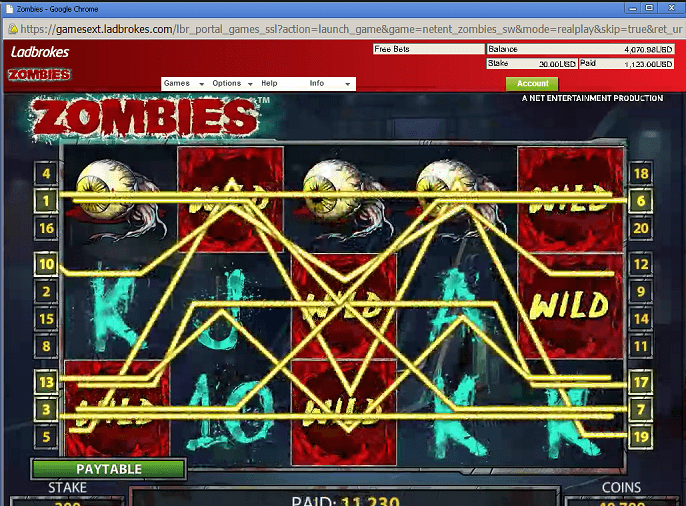Select payline indicator 8
The width and height of the screenshot is (686, 506).
(46, 346)
